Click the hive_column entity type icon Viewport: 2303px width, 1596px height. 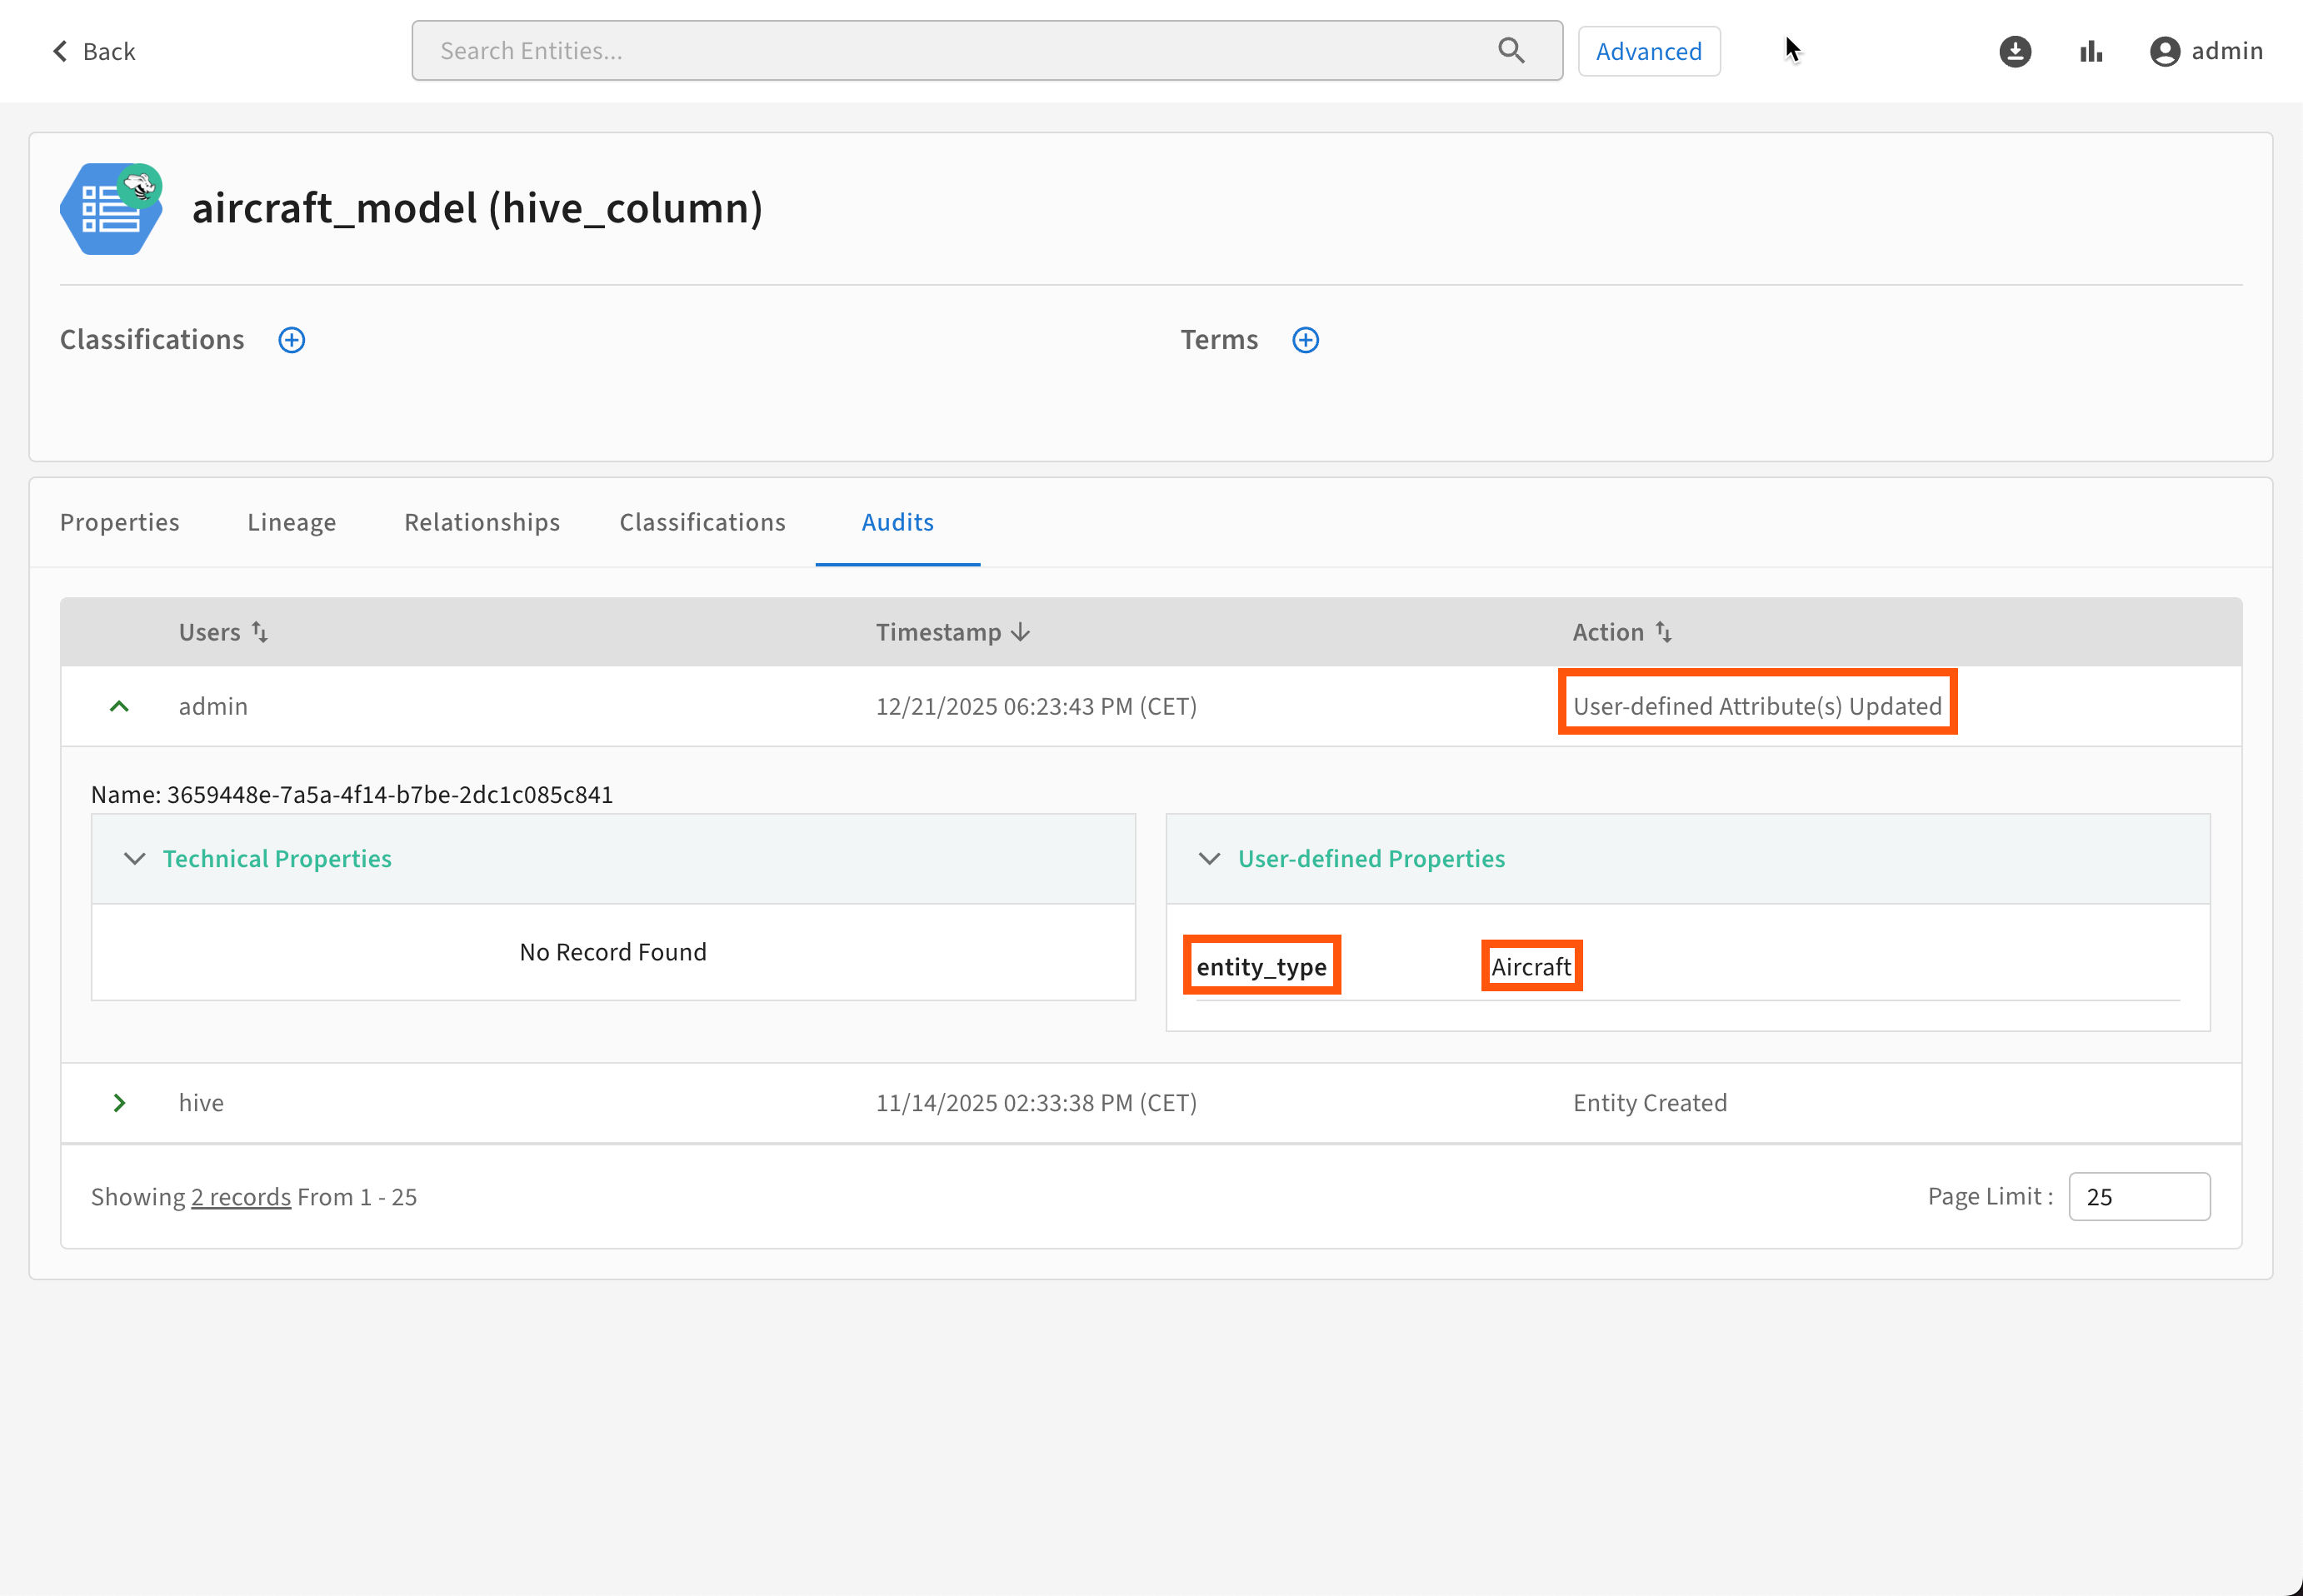(111, 209)
